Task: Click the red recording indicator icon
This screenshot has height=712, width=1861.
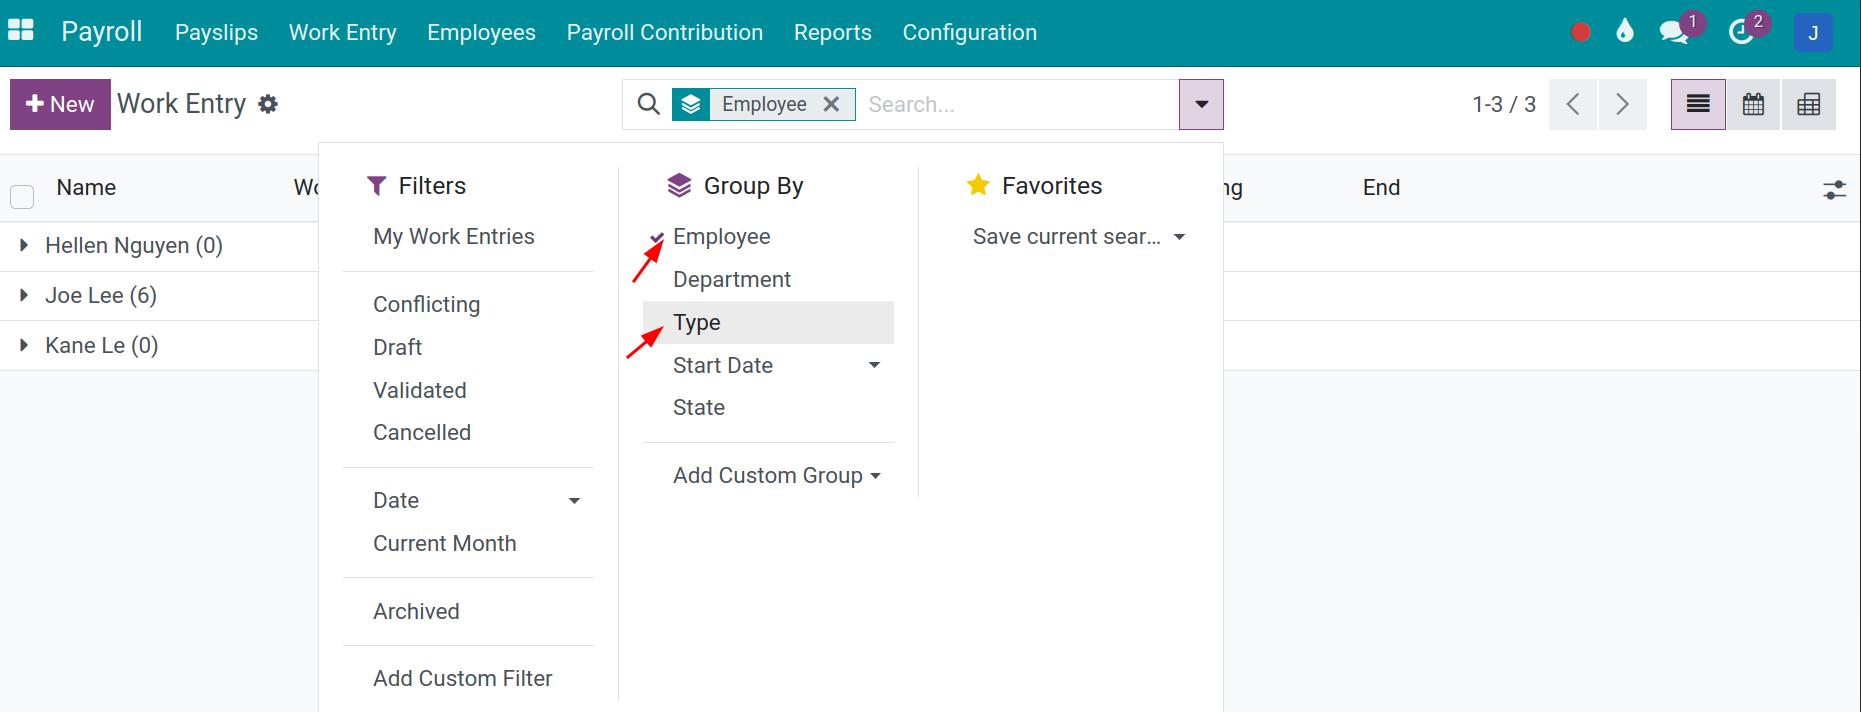Action: click(x=1581, y=33)
